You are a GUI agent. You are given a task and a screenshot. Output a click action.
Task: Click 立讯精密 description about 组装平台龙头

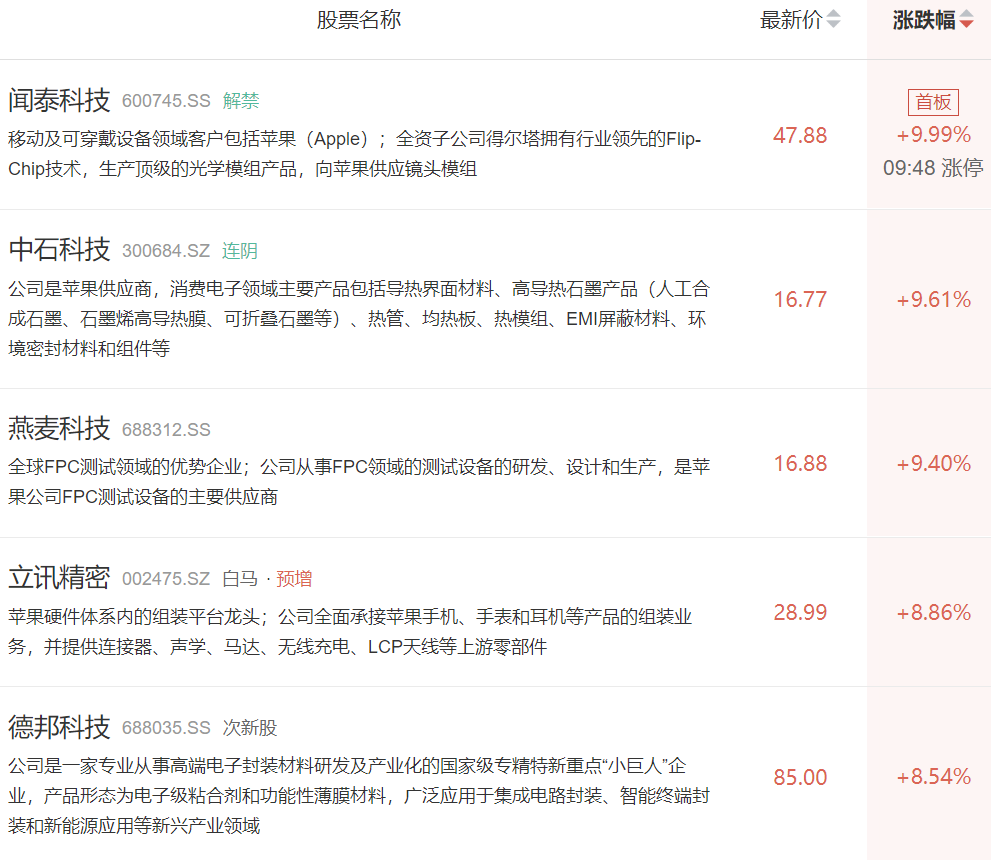pyautogui.click(x=350, y=631)
